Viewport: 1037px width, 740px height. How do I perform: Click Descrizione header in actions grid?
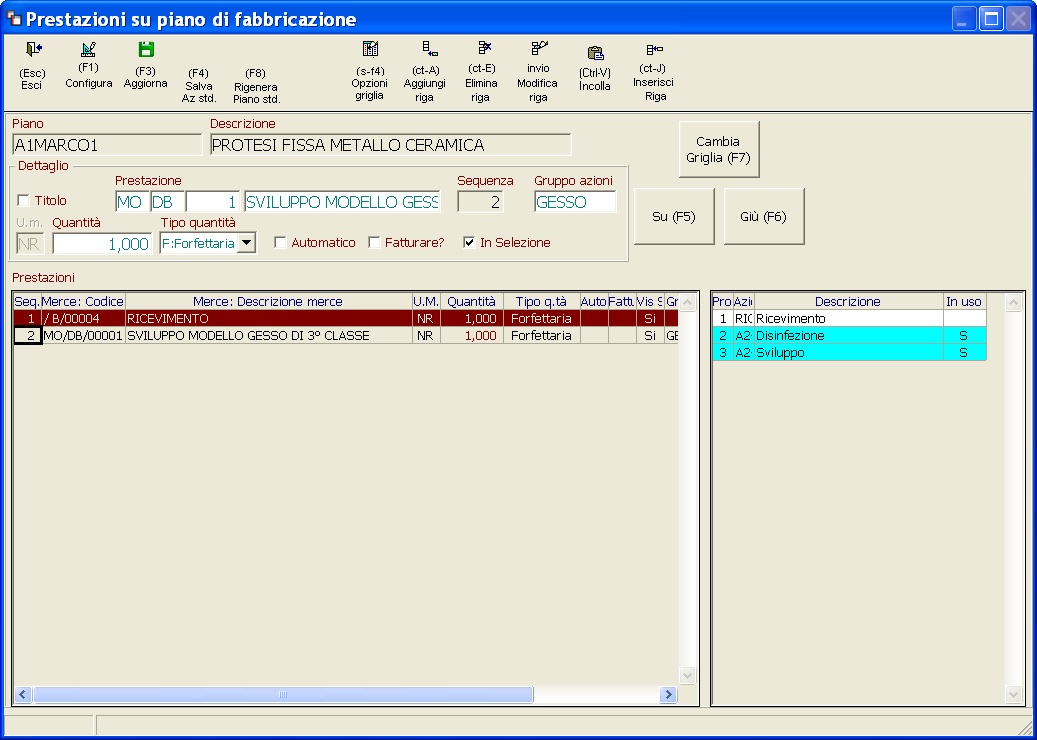[849, 302]
